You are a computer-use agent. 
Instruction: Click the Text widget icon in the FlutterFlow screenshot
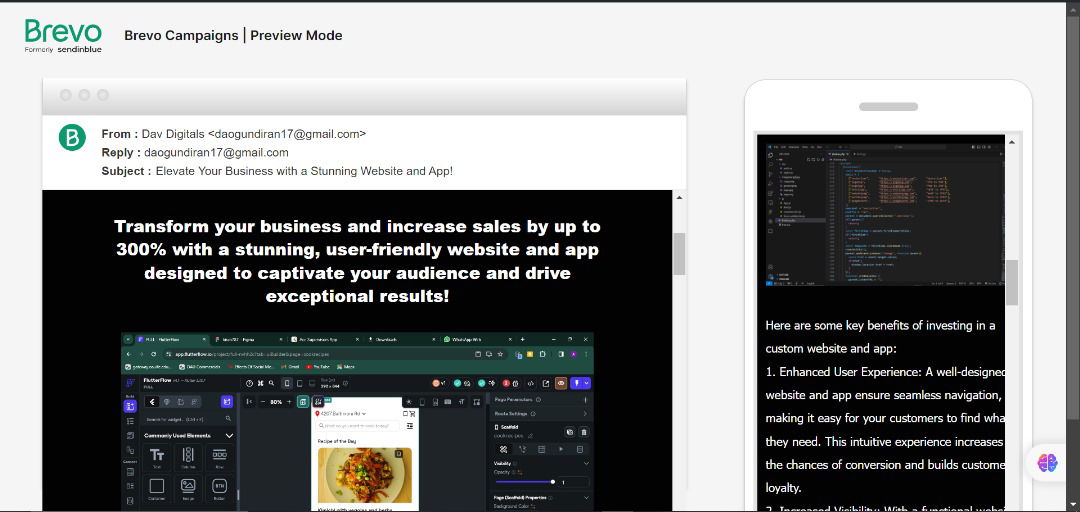(157, 456)
